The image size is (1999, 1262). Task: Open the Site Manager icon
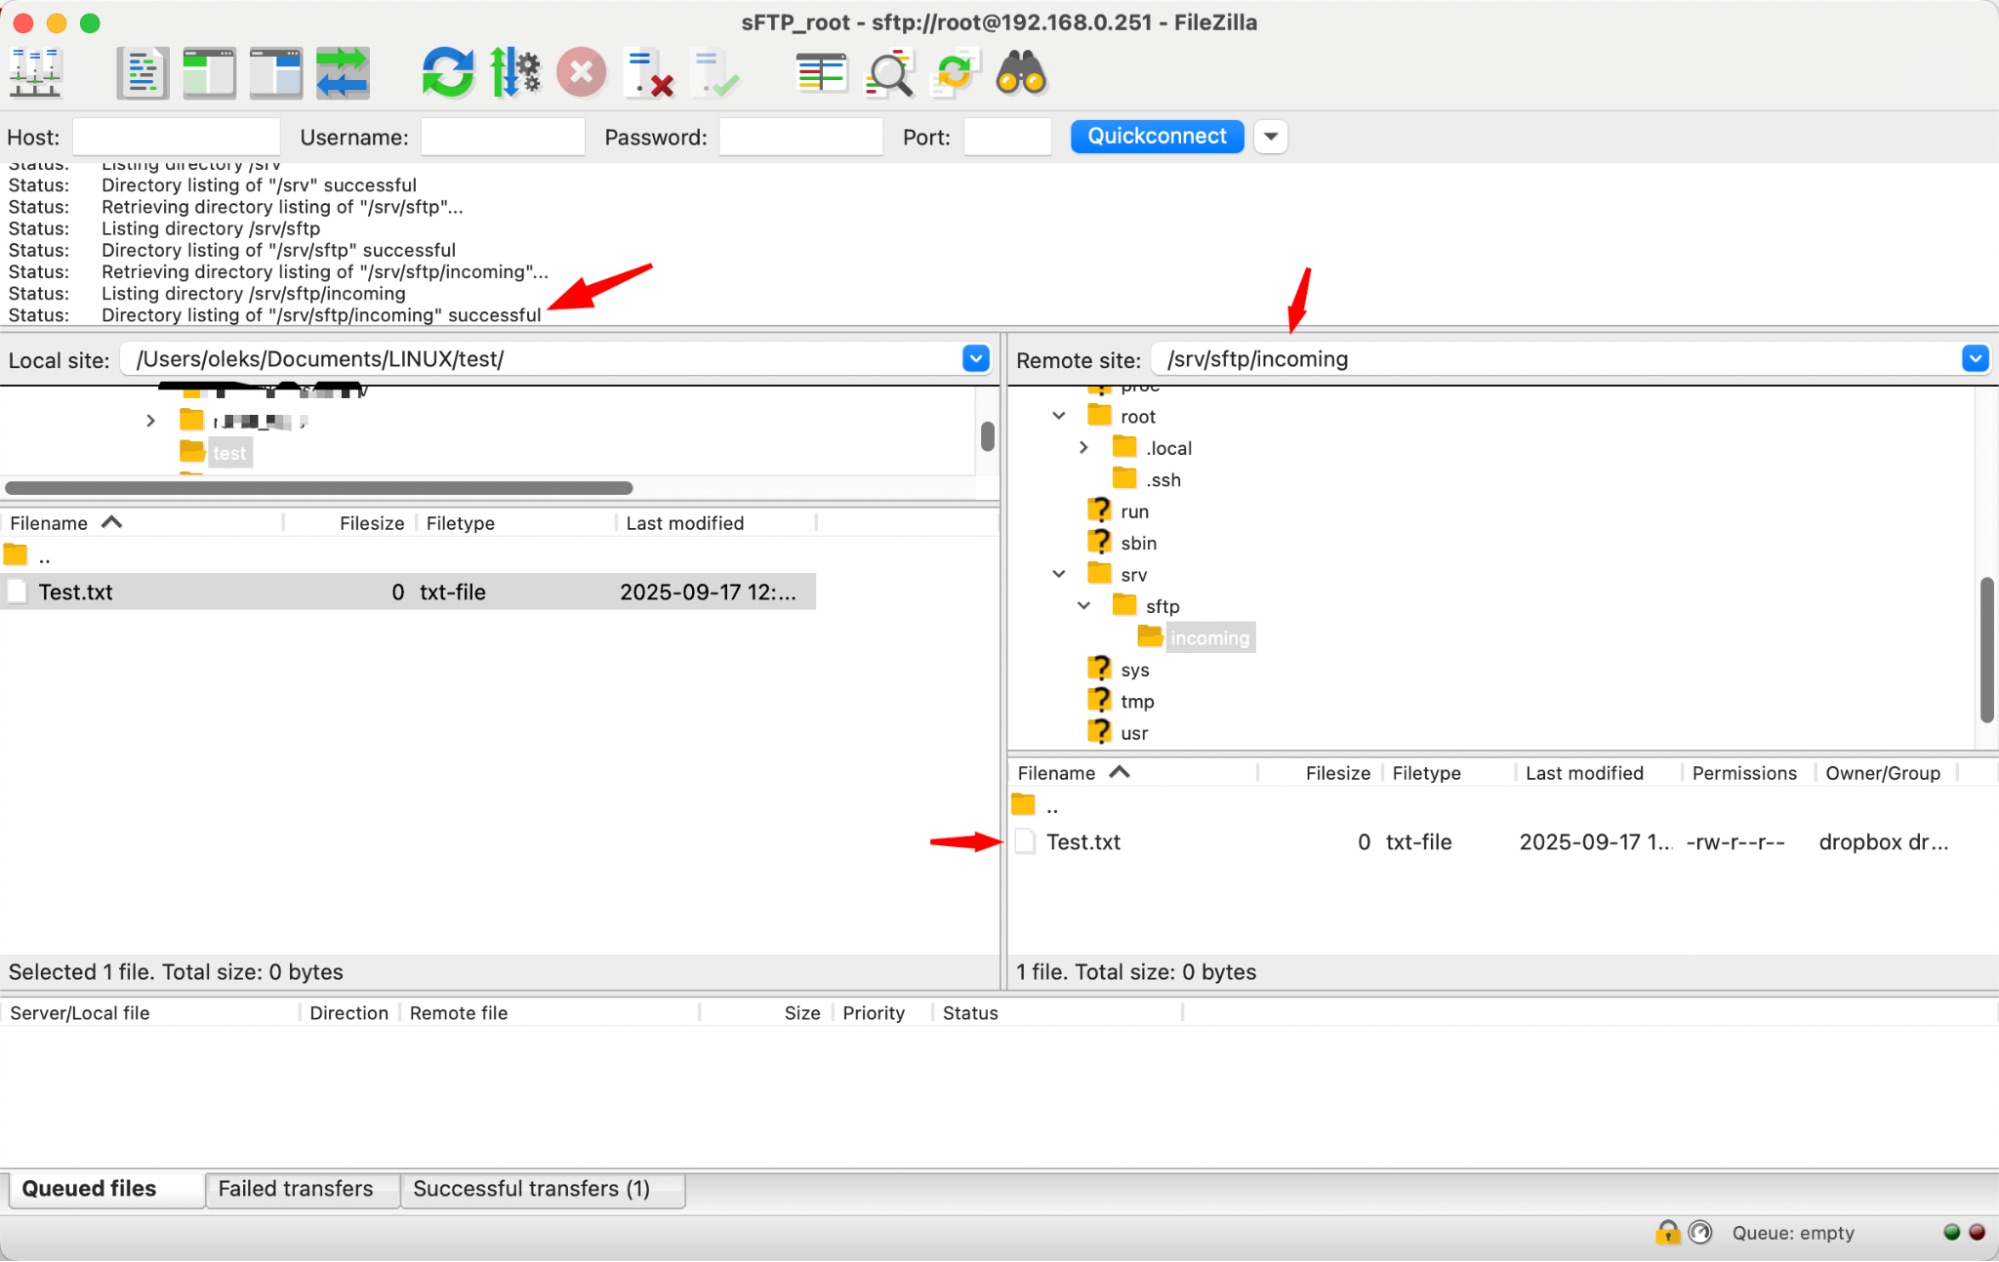pyautogui.click(x=36, y=73)
